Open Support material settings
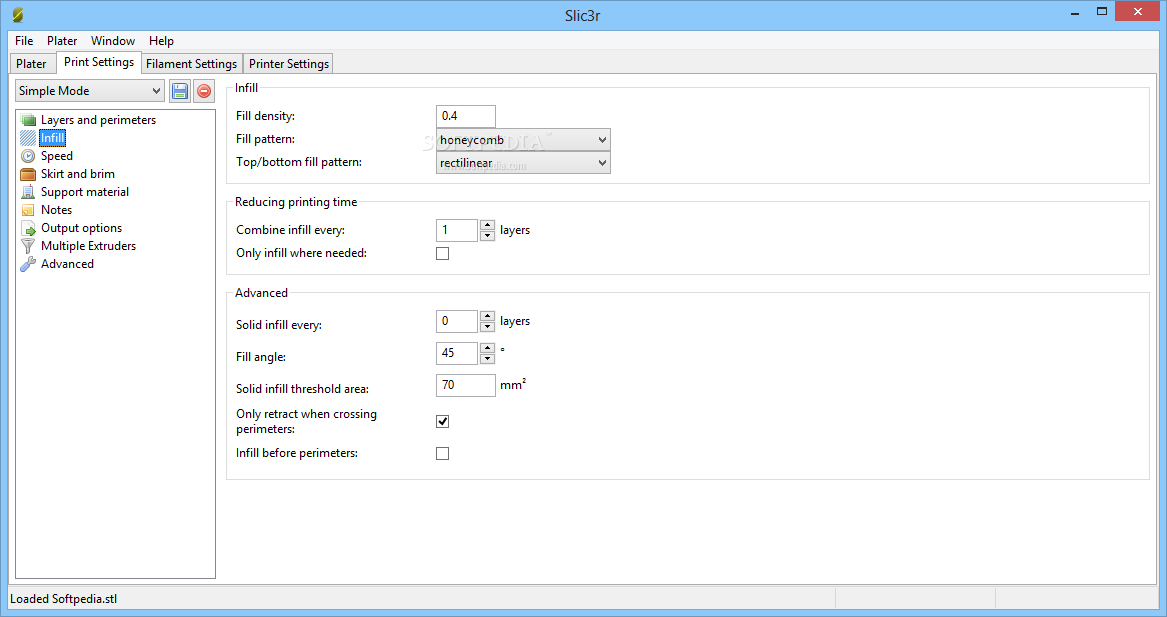The height and width of the screenshot is (617, 1167). point(85,191)
